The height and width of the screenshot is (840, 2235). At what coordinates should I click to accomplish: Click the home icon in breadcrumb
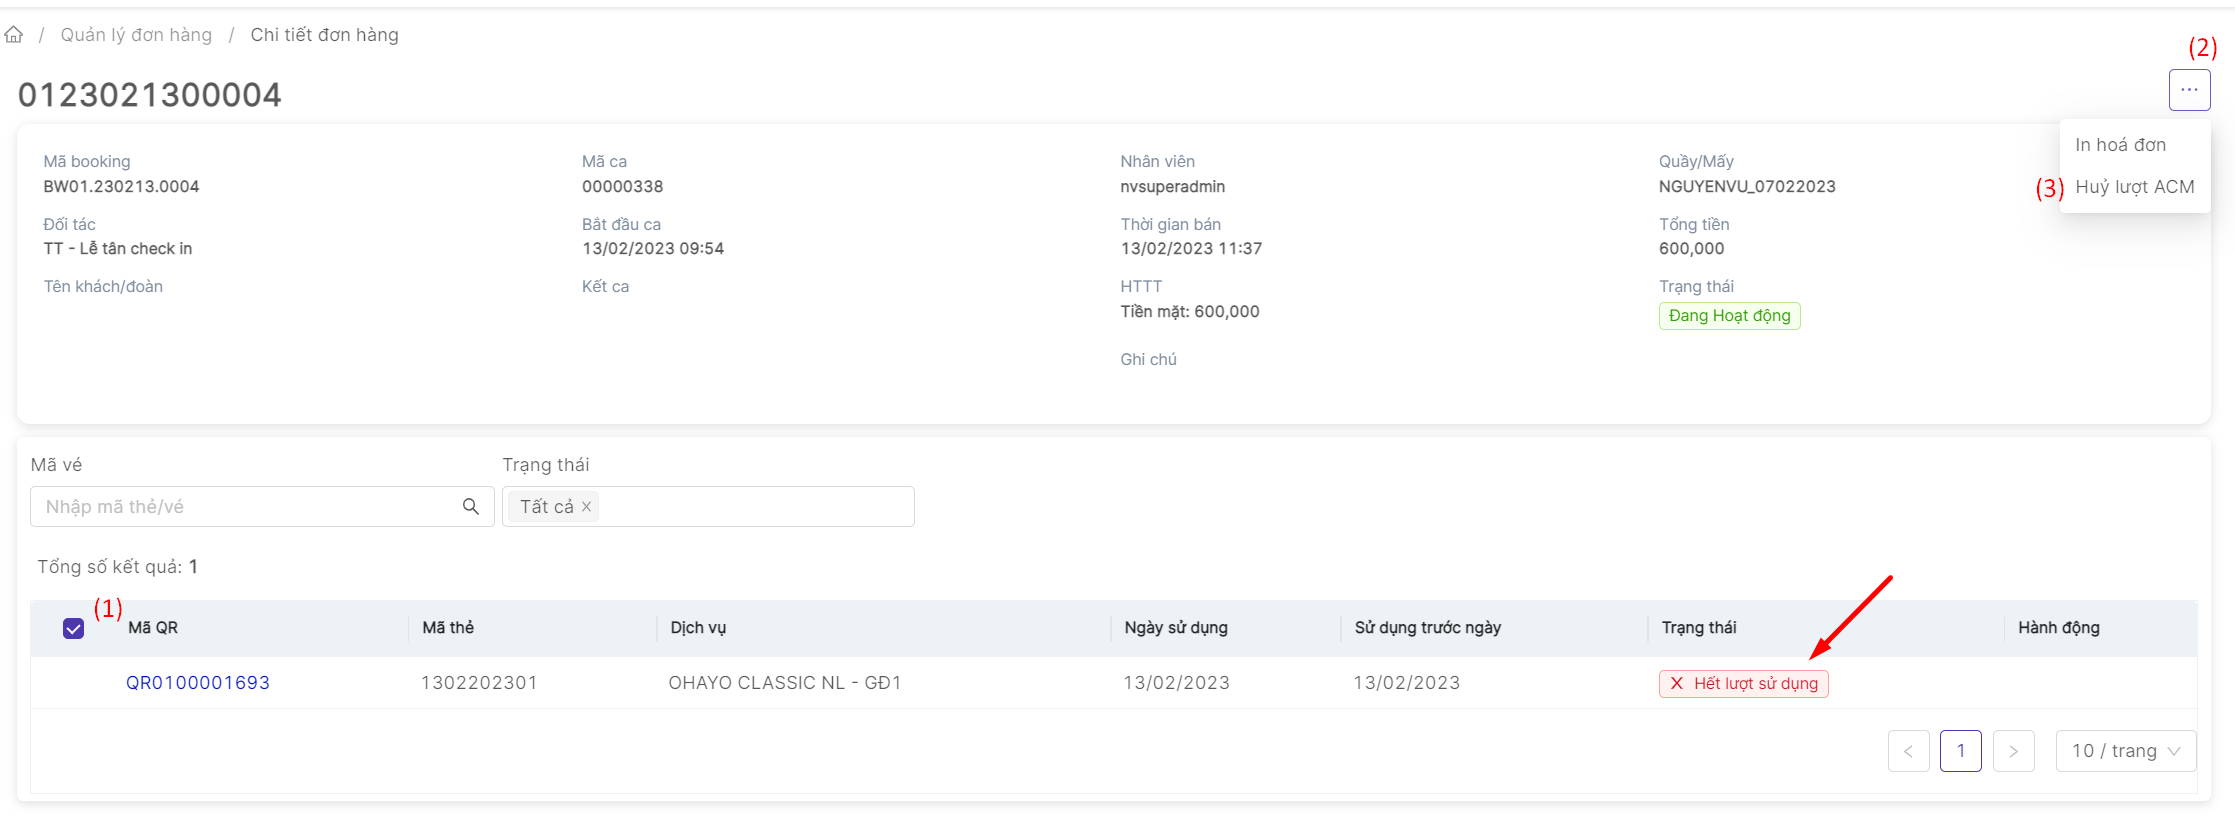[x=14, y=35]
